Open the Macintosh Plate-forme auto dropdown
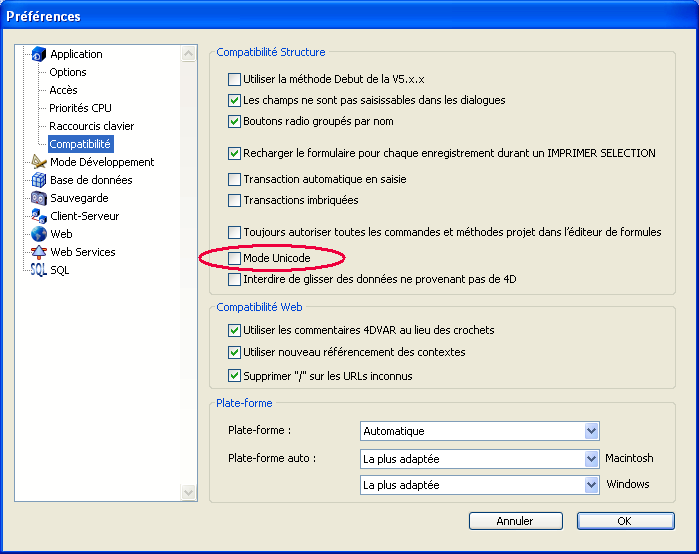The height and width of the screenshot is (554, 699). point(590,459)
